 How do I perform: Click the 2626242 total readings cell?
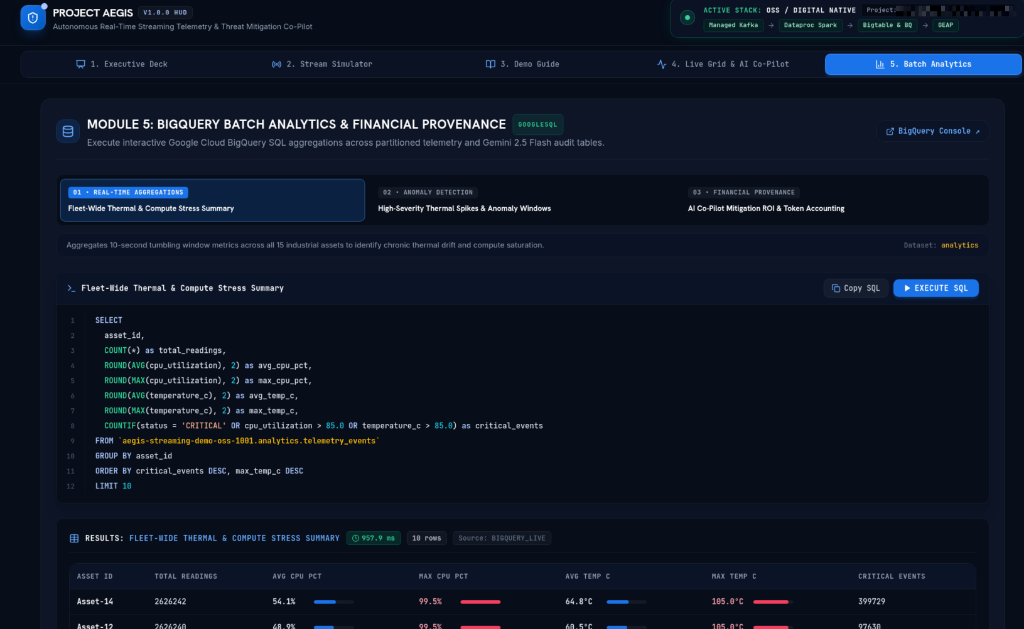click(x=170, y=602)
